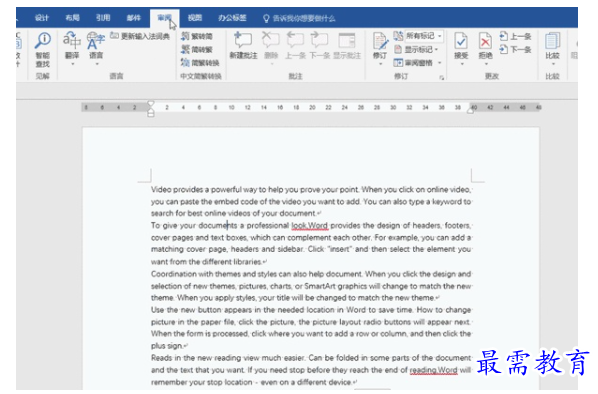Click the 接受 accept change icon
Viewport: 598px width, 394px height.
pyautogui.click(x=461, y=41)
